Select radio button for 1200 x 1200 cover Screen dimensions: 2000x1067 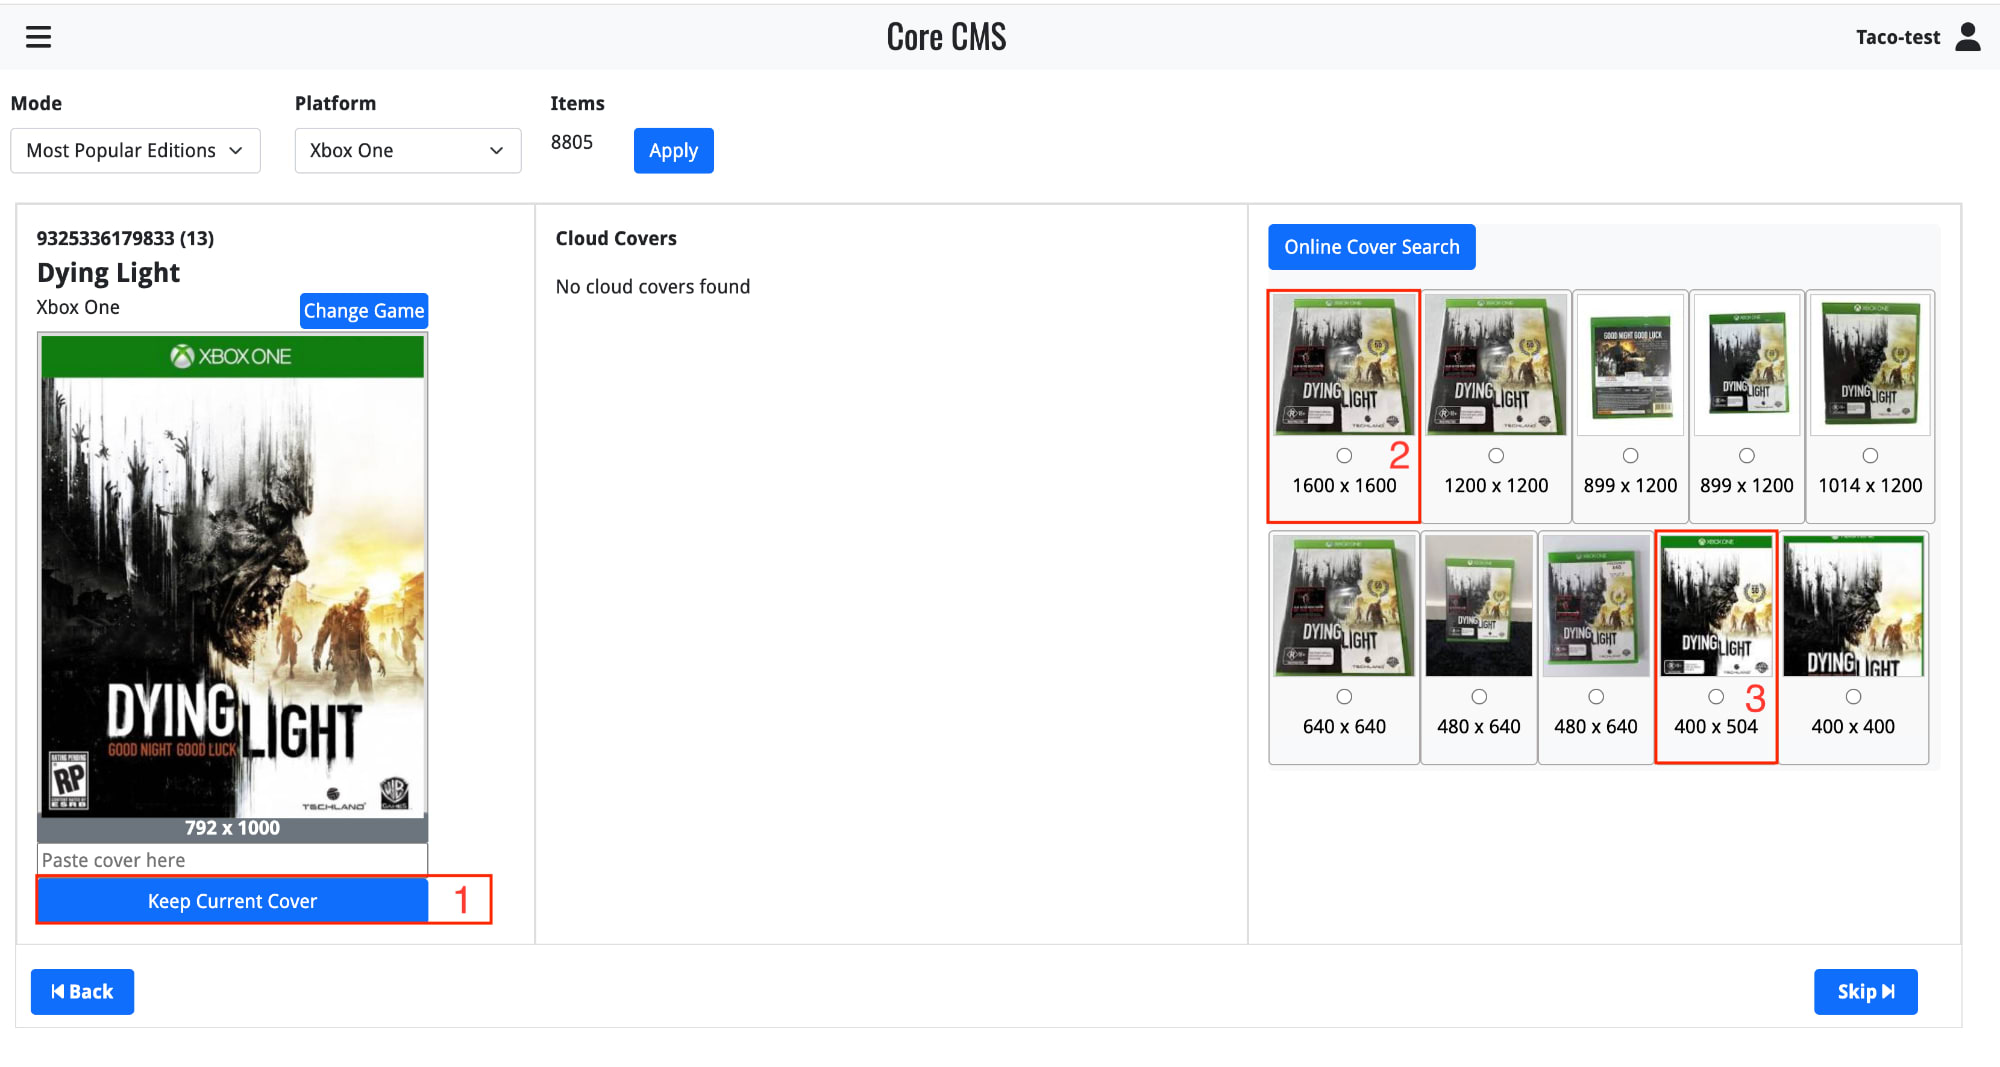[x=1496, y=456]
